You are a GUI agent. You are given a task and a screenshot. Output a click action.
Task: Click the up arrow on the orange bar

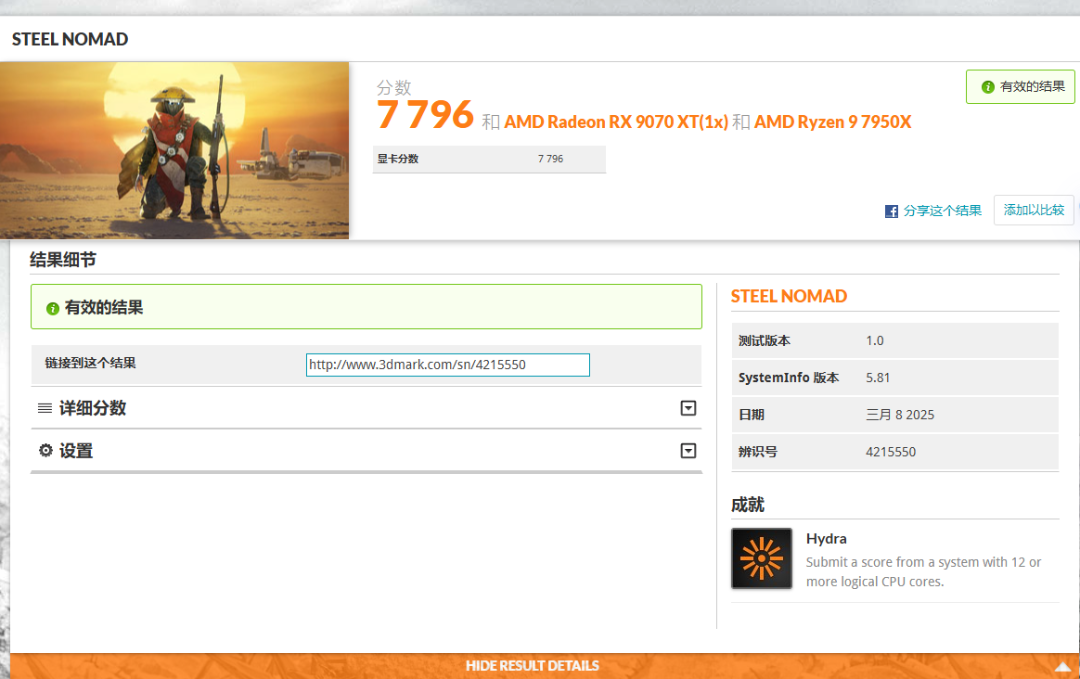1062,666
